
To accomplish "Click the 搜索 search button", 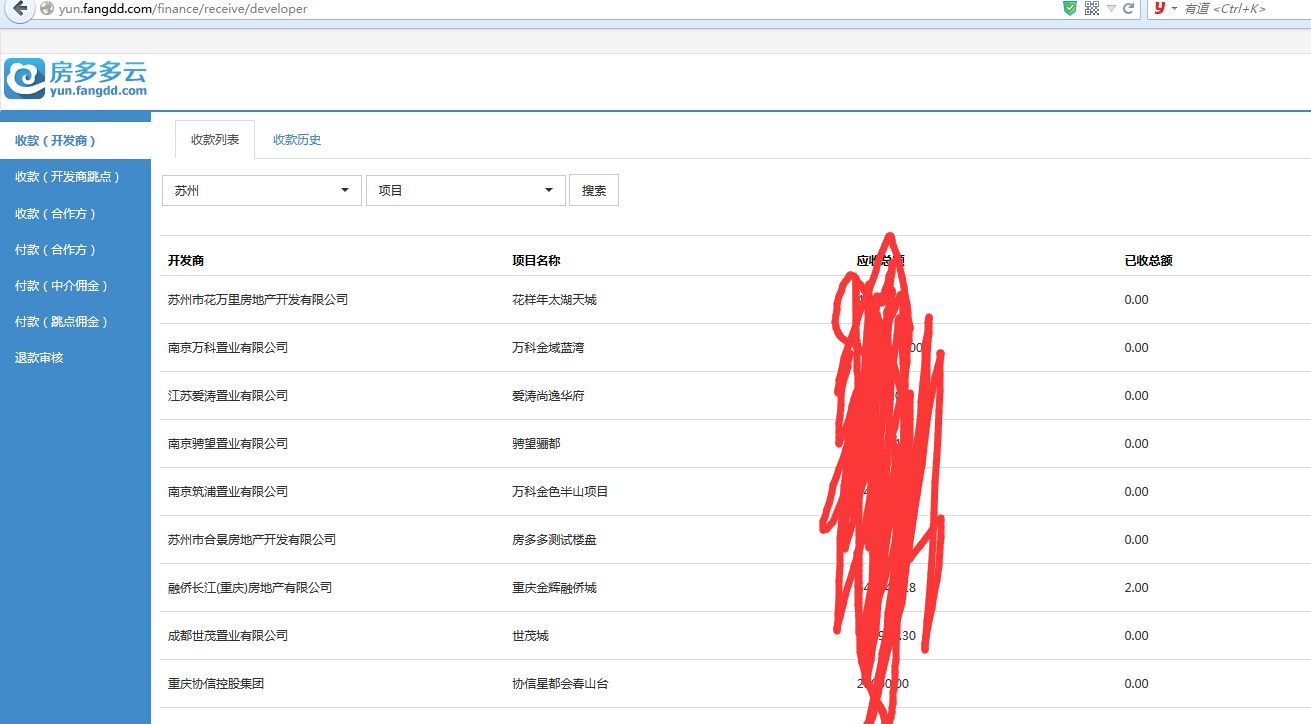I will [x=594, y=190].
